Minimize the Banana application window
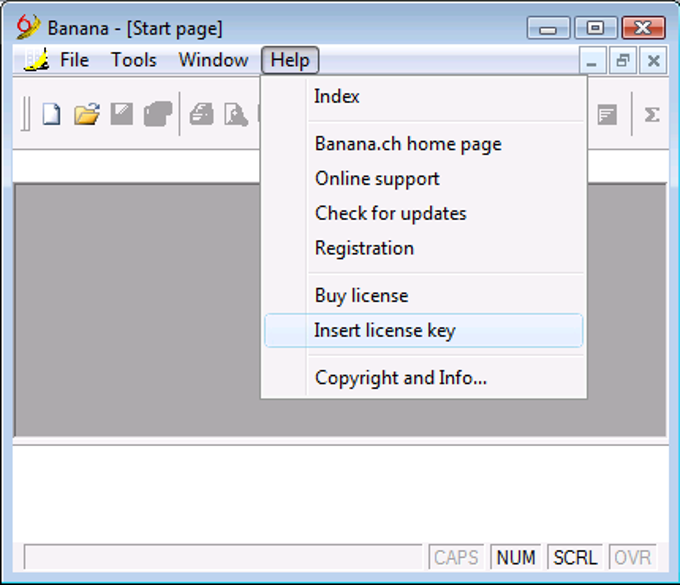This screenshot has width=680, height=585. tap(548, 28)
